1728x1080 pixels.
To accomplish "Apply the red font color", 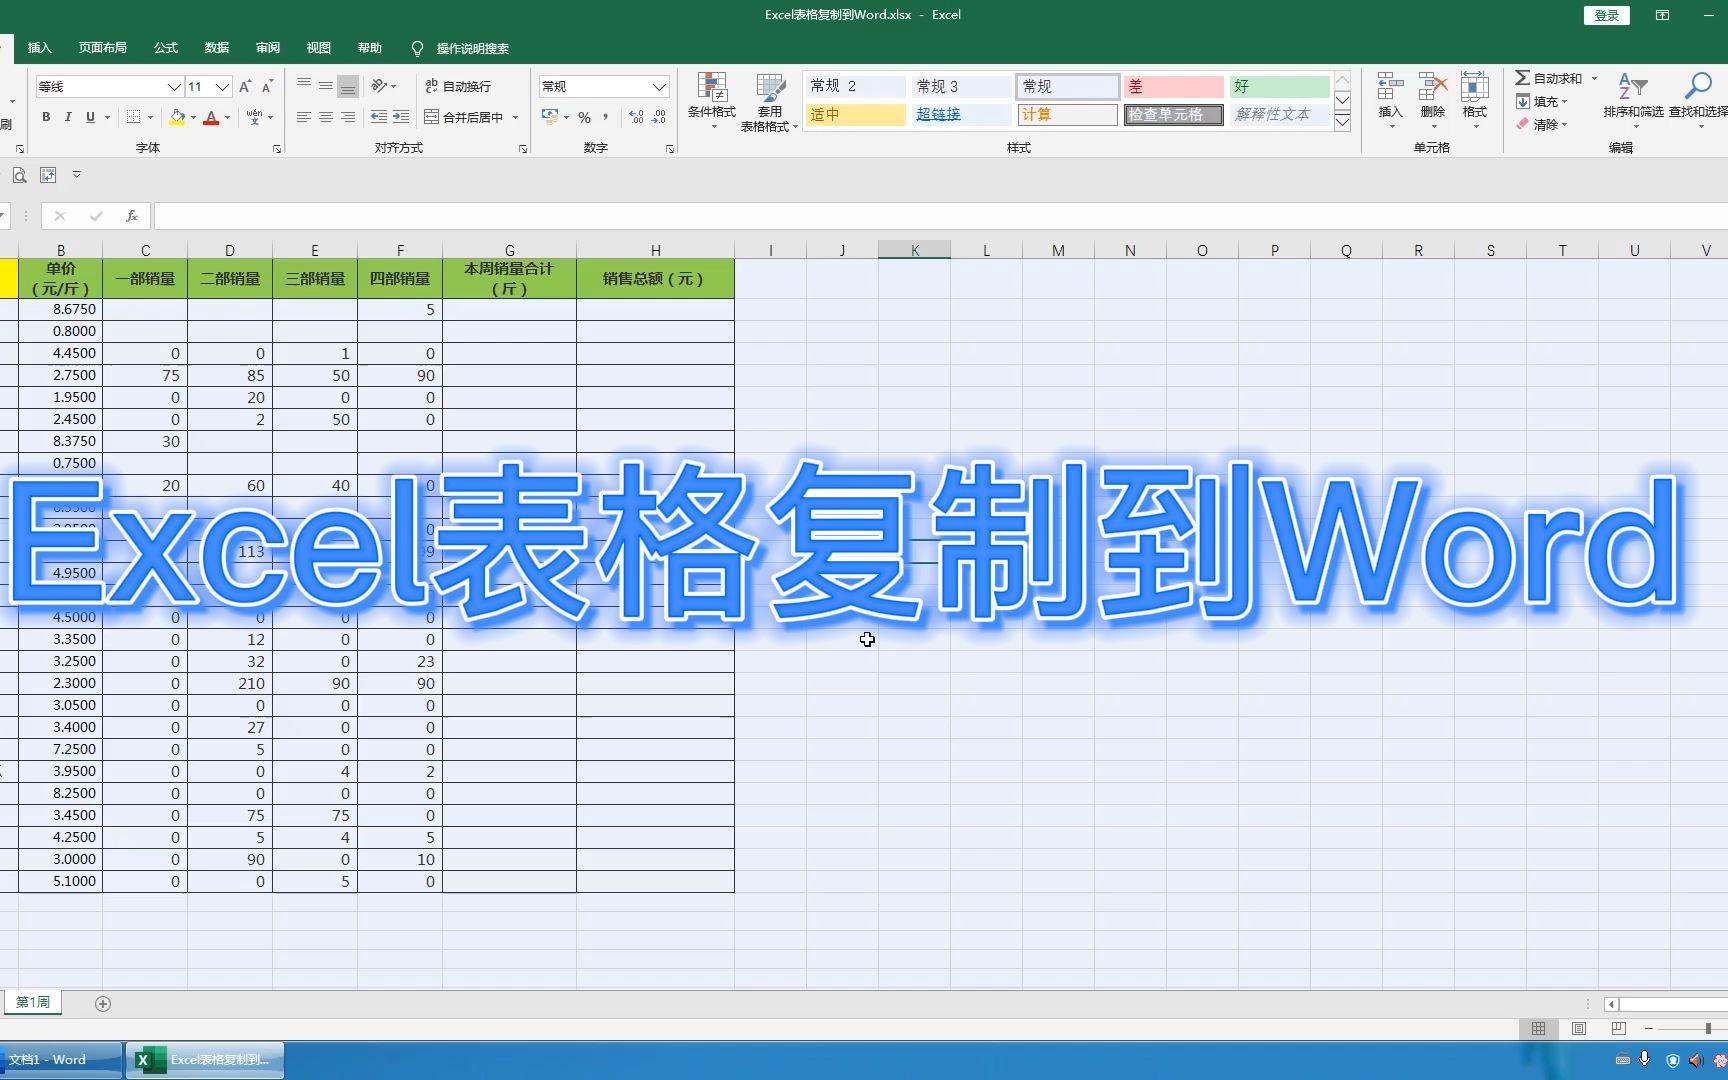I will [211, 117].
